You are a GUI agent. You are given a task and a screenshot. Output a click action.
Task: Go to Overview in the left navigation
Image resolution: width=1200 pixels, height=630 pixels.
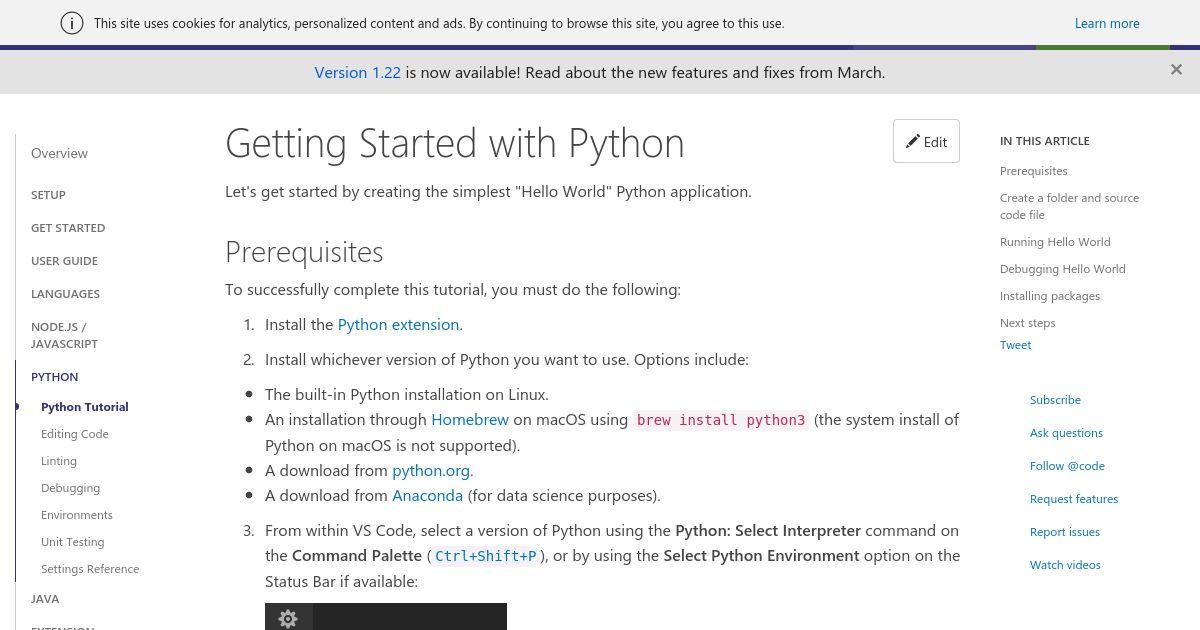click(x=59, y=153)
